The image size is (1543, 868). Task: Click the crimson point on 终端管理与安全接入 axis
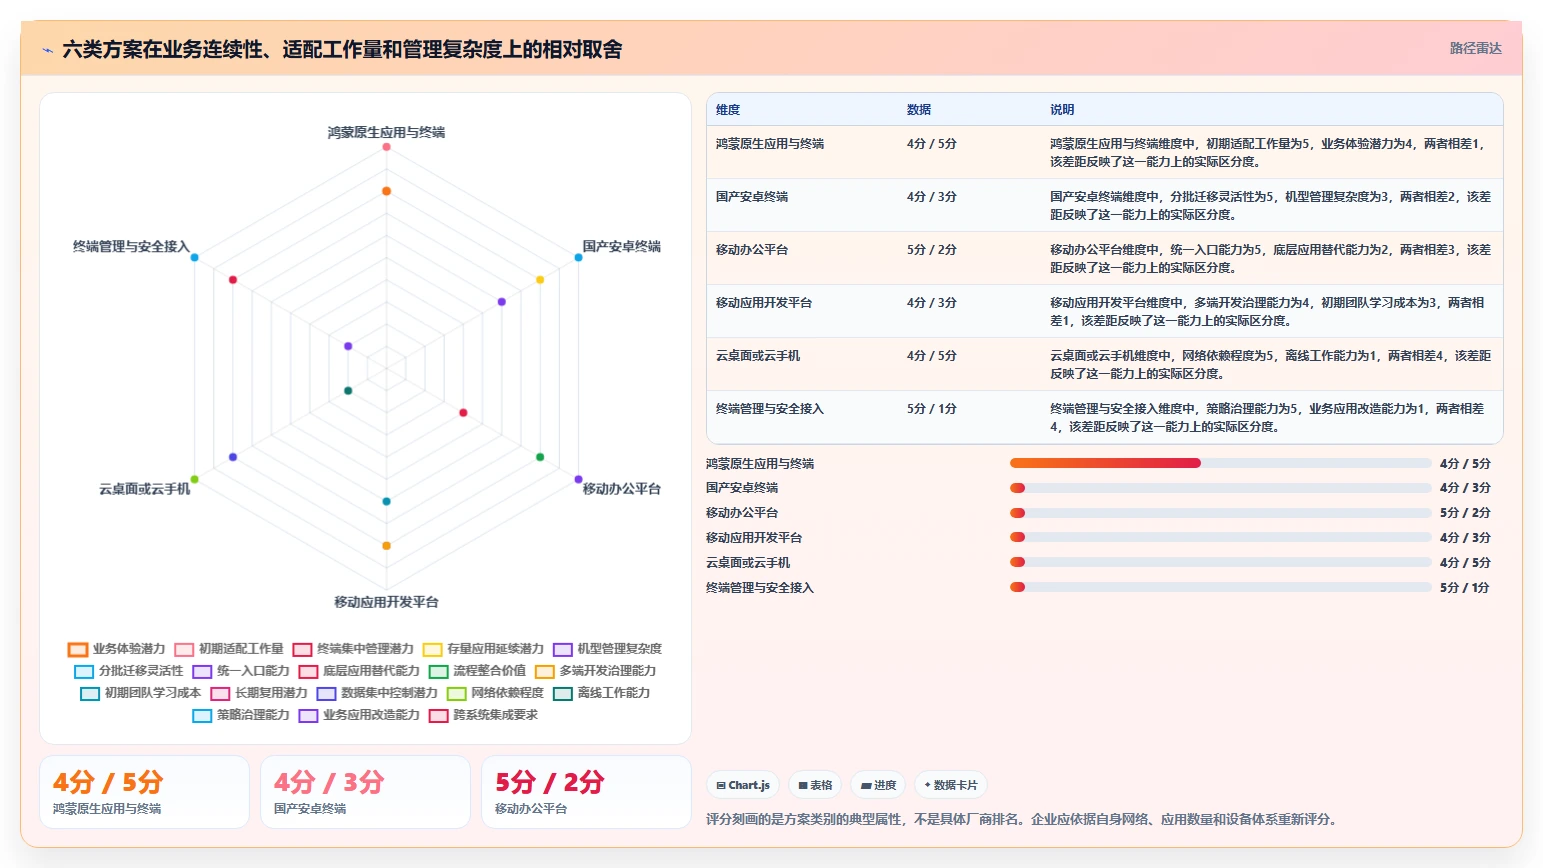pyautogui.click(x=233, y=280)
